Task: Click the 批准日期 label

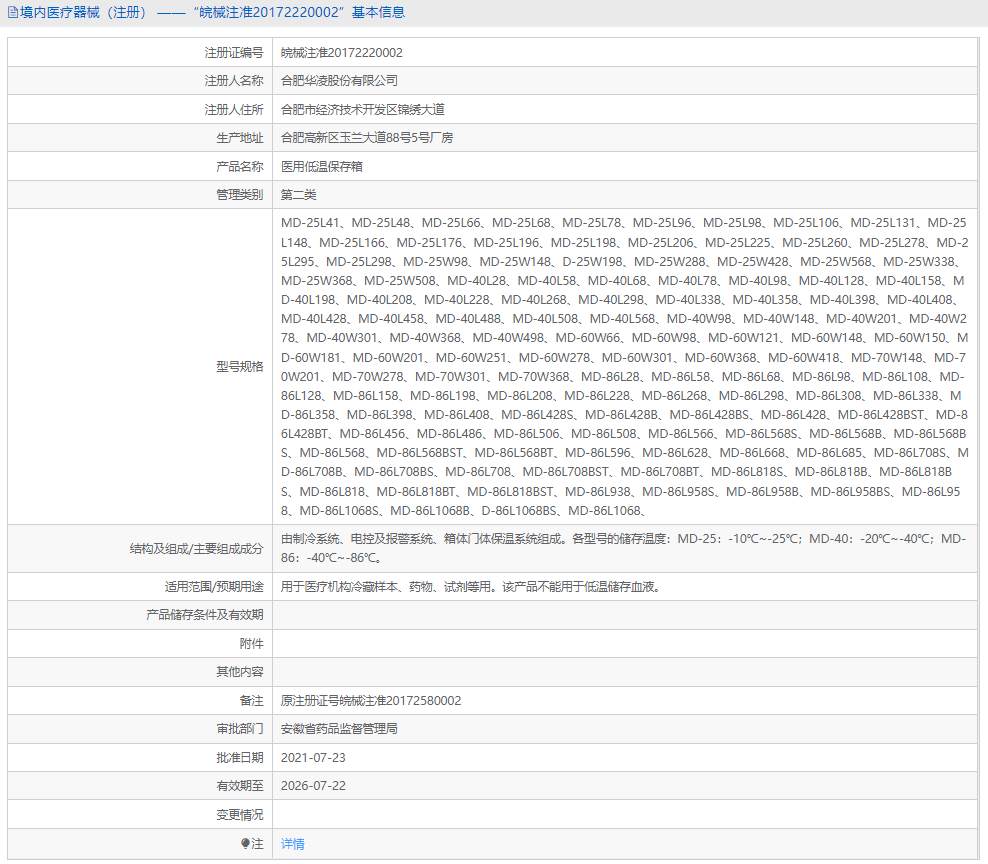Action: [x=239, y=757]
